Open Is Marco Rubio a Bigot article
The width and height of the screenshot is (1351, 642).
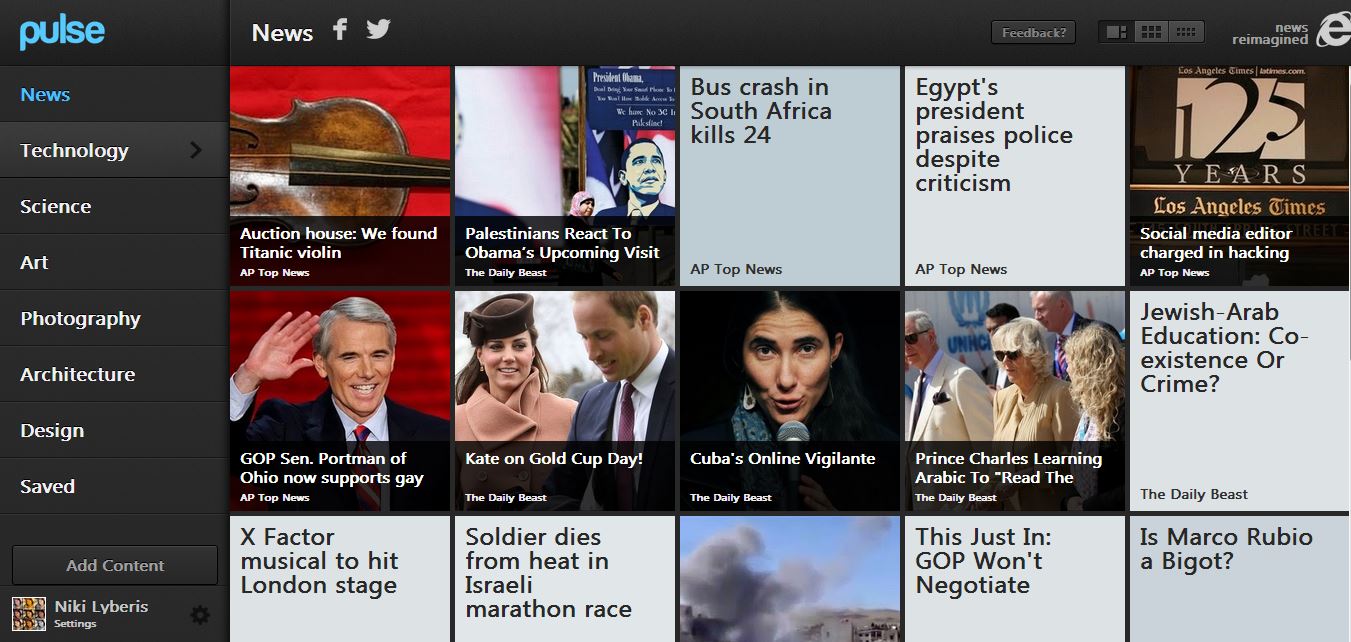1240,579
